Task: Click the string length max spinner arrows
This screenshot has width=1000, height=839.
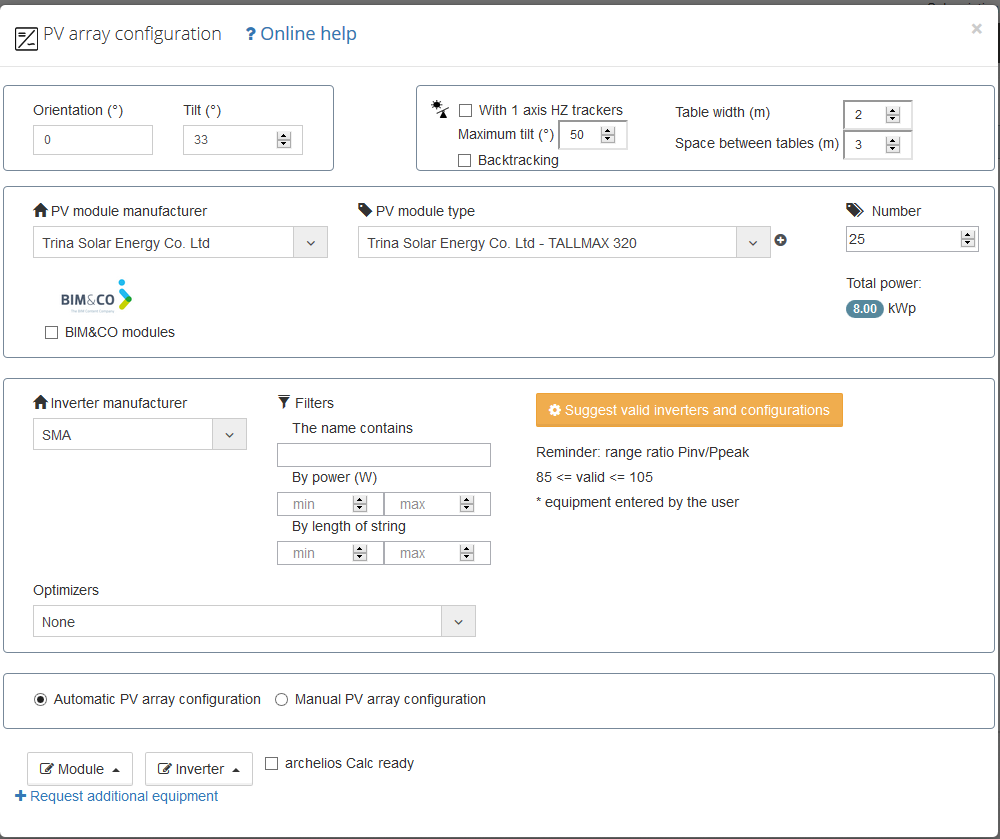Action: pyautogui.click(x=467, y=553)
